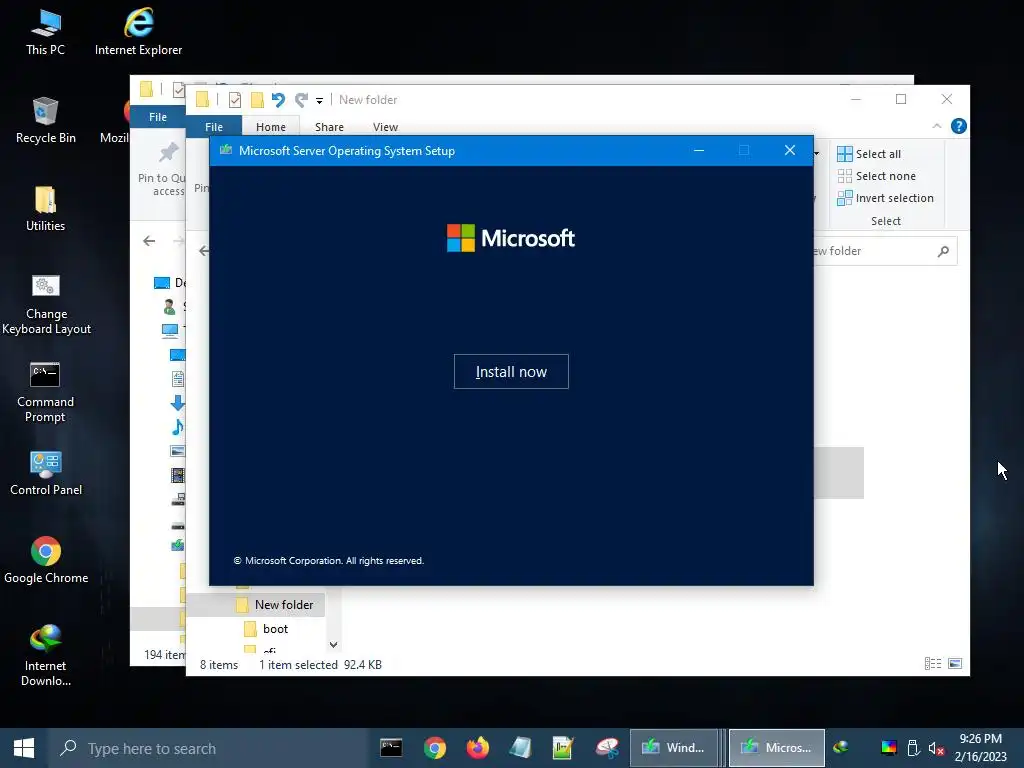
Task: Minimize the Microsoft Server Setup window
Action: [x=699, y=150]
